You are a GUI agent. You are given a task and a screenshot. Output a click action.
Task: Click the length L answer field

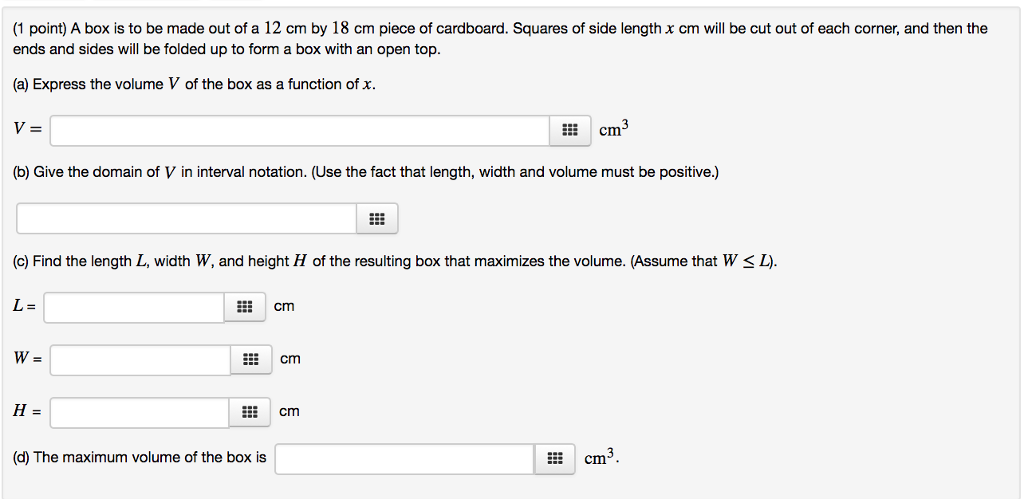pos(134,307)
